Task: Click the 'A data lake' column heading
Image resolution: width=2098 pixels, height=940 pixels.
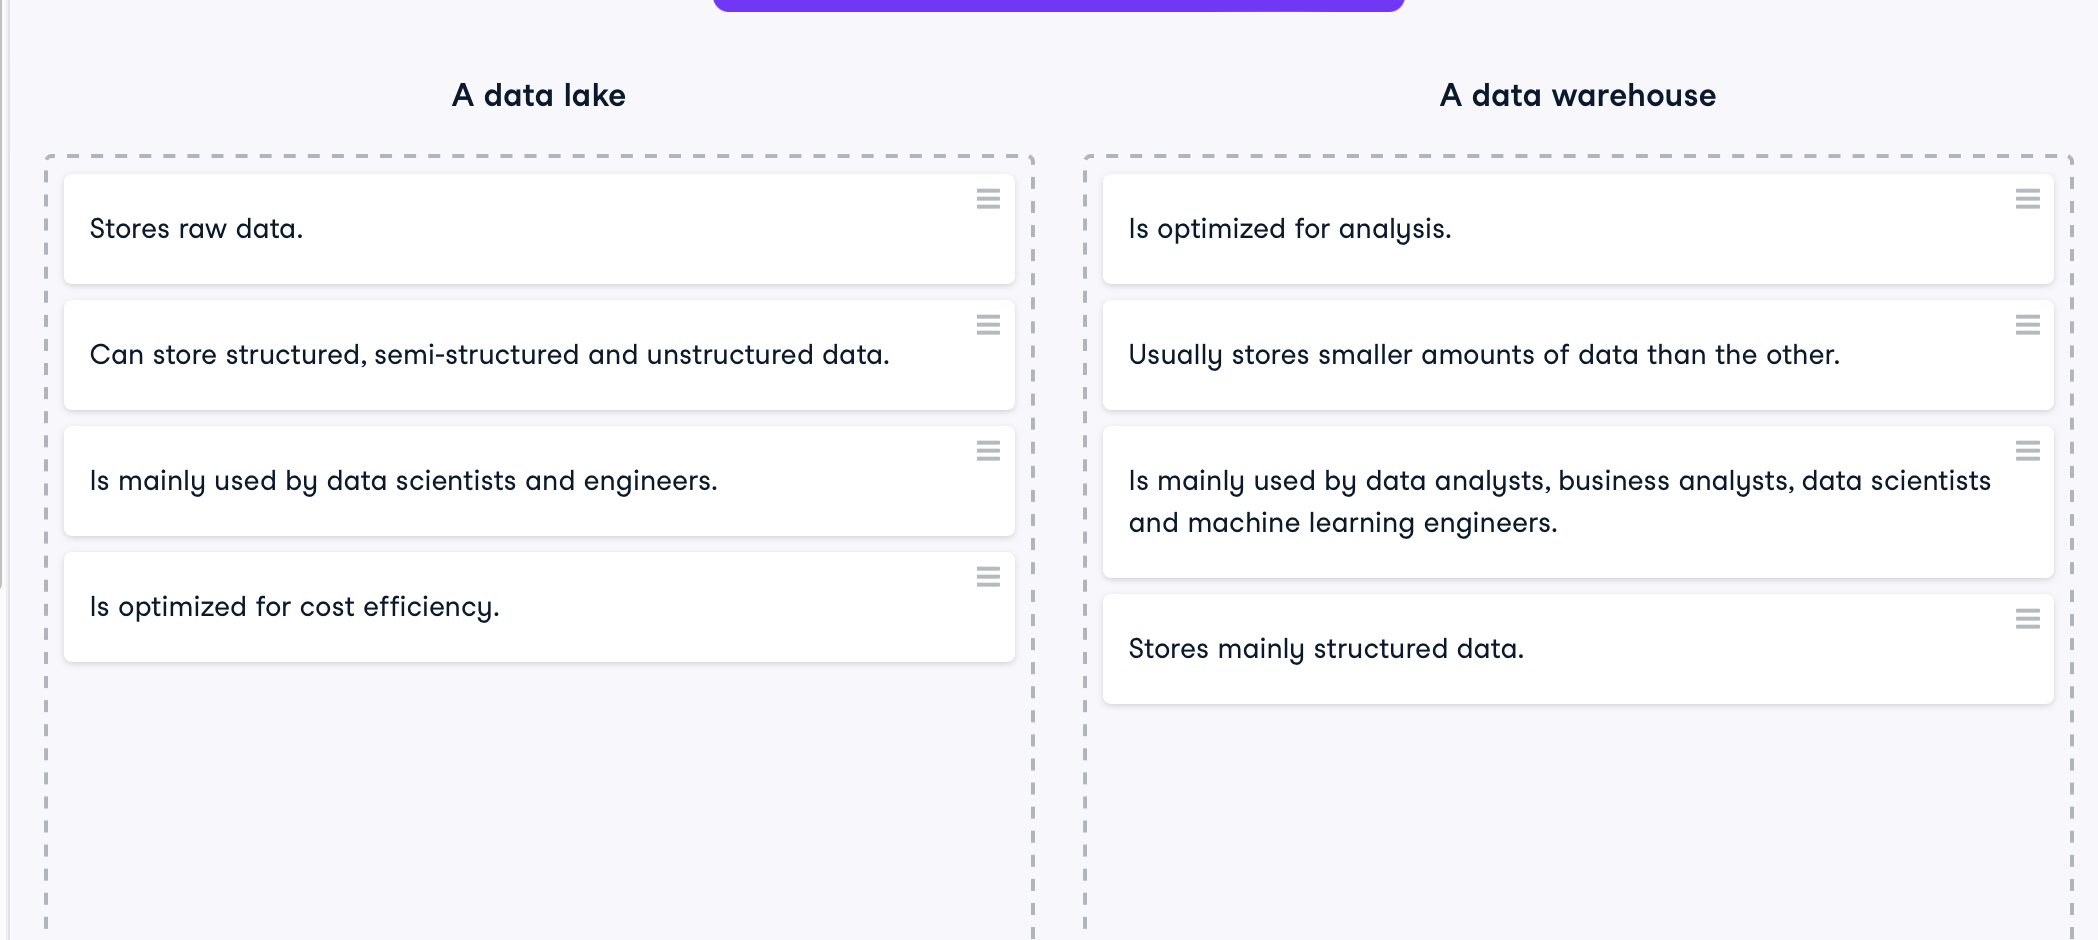Action: pyautogui.click(x=538, y=95)
